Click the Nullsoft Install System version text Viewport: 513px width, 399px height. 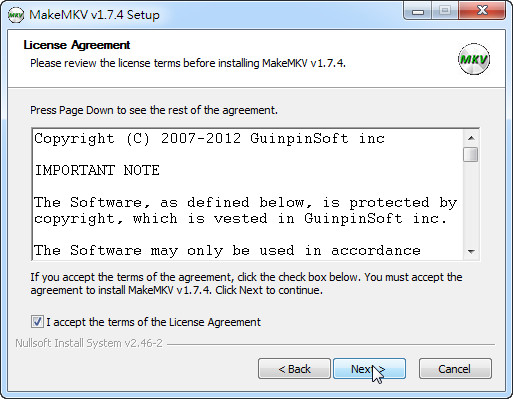[89, 343]
